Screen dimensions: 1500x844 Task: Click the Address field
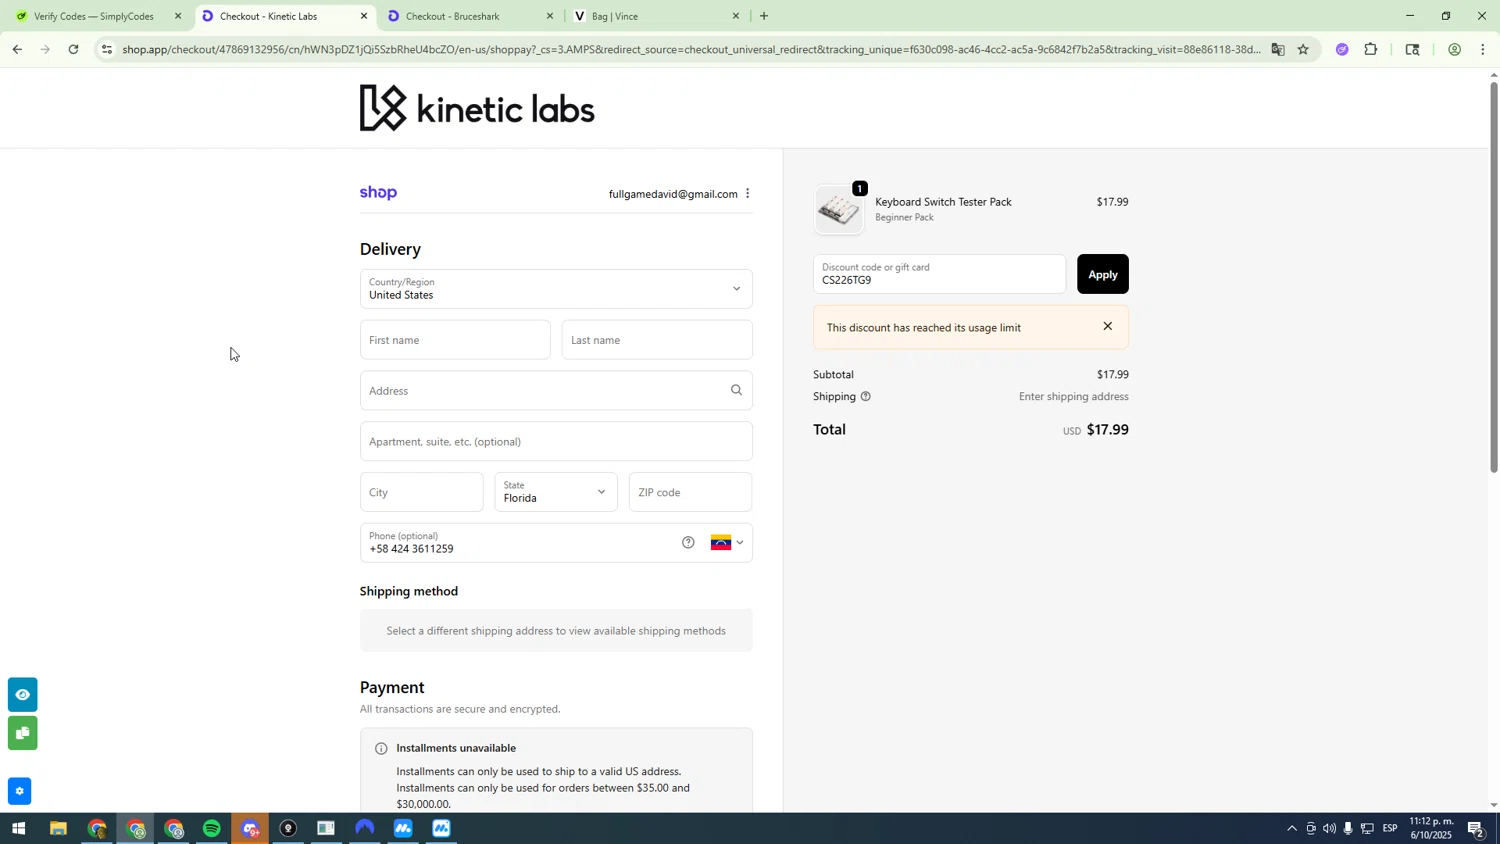[x=556, y=391]
